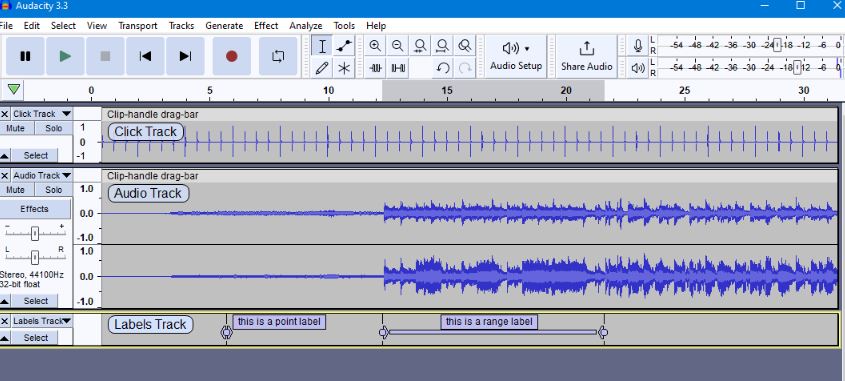The width and height of the screenshot is (845, 381).
Task: Open the record meter microphone icon
Action: click(638, 46)
